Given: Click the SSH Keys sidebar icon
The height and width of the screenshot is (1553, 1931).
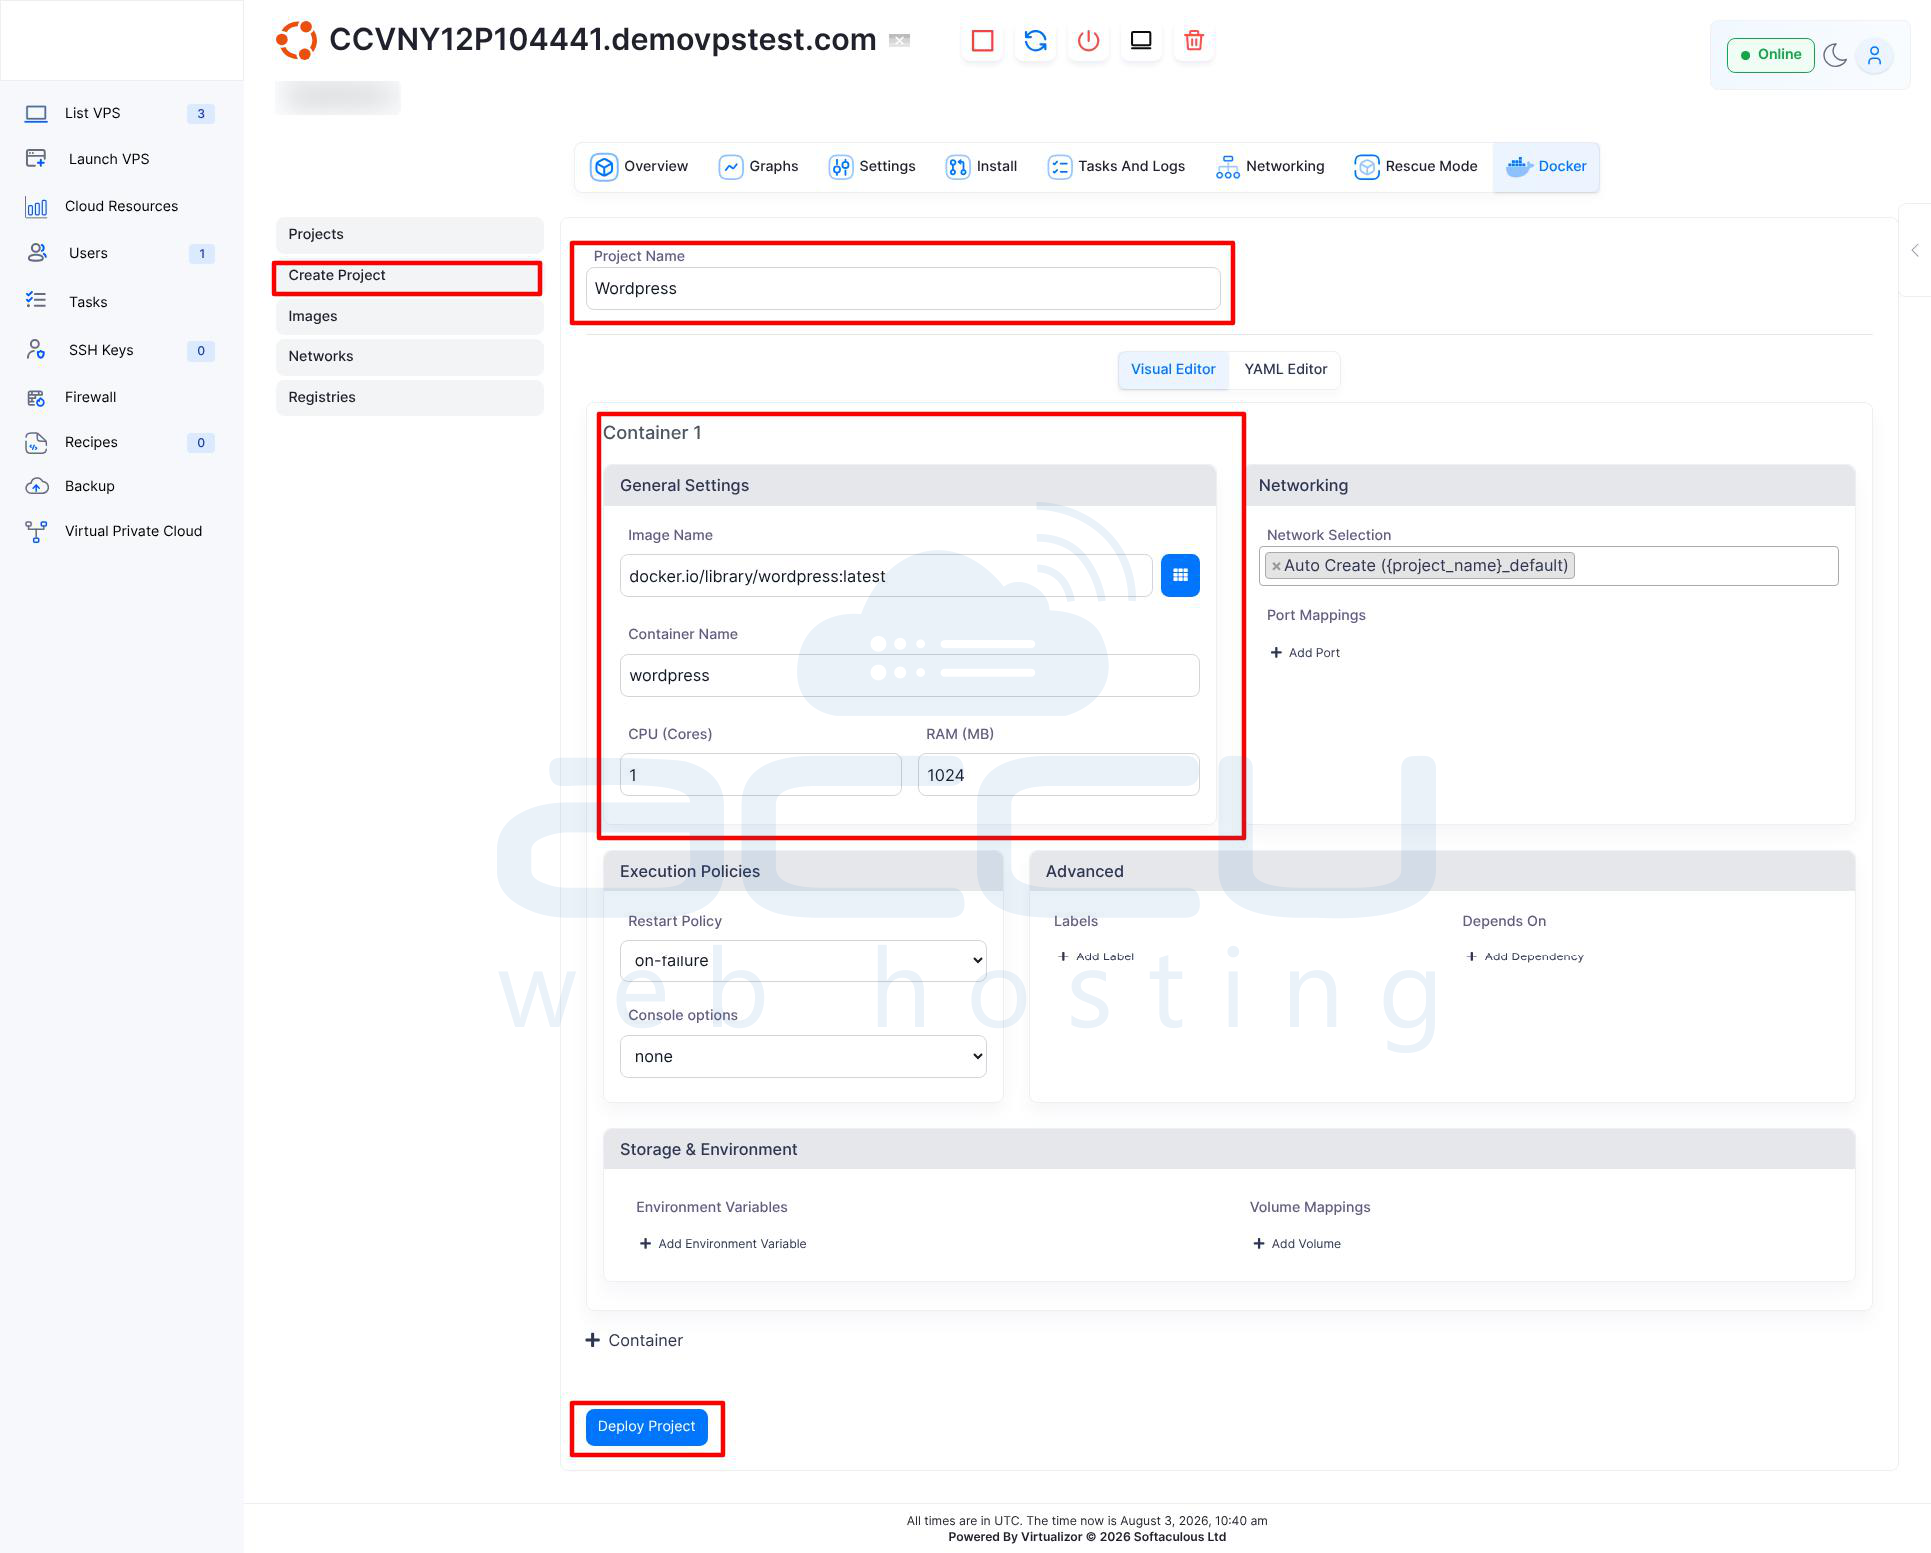Looking at the screenshot, I should [36, 349].
